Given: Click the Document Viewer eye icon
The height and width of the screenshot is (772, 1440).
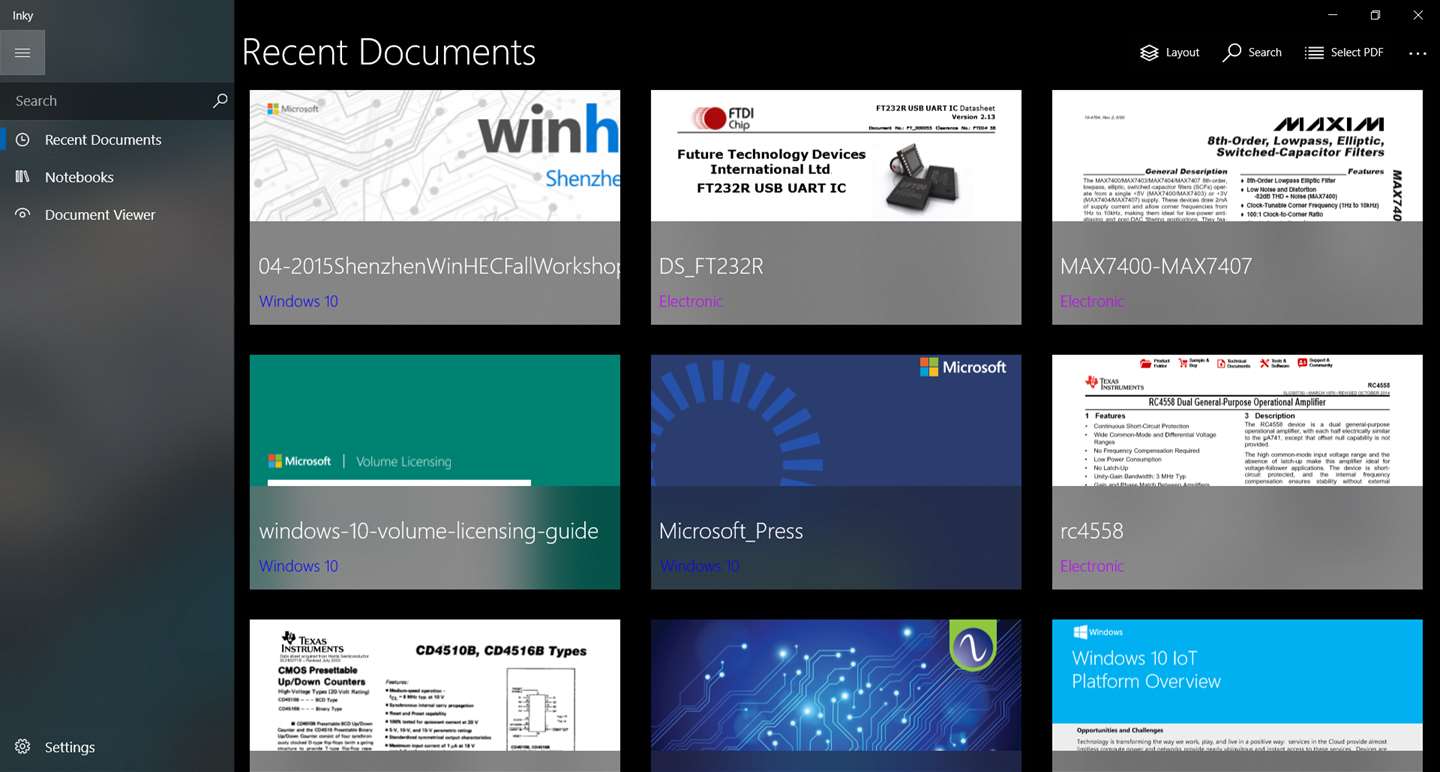Looking at the screenshot, I should [22, 214].
